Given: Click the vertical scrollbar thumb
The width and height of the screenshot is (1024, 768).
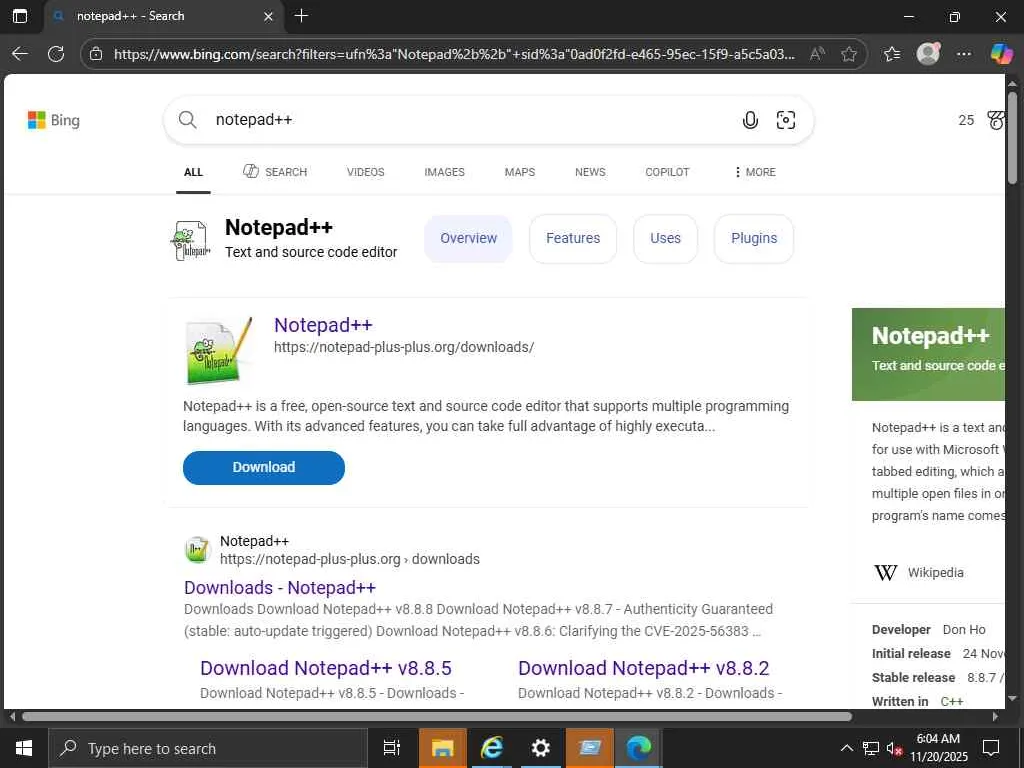Looking at the screenshot, I should (x=1012, y=137).
